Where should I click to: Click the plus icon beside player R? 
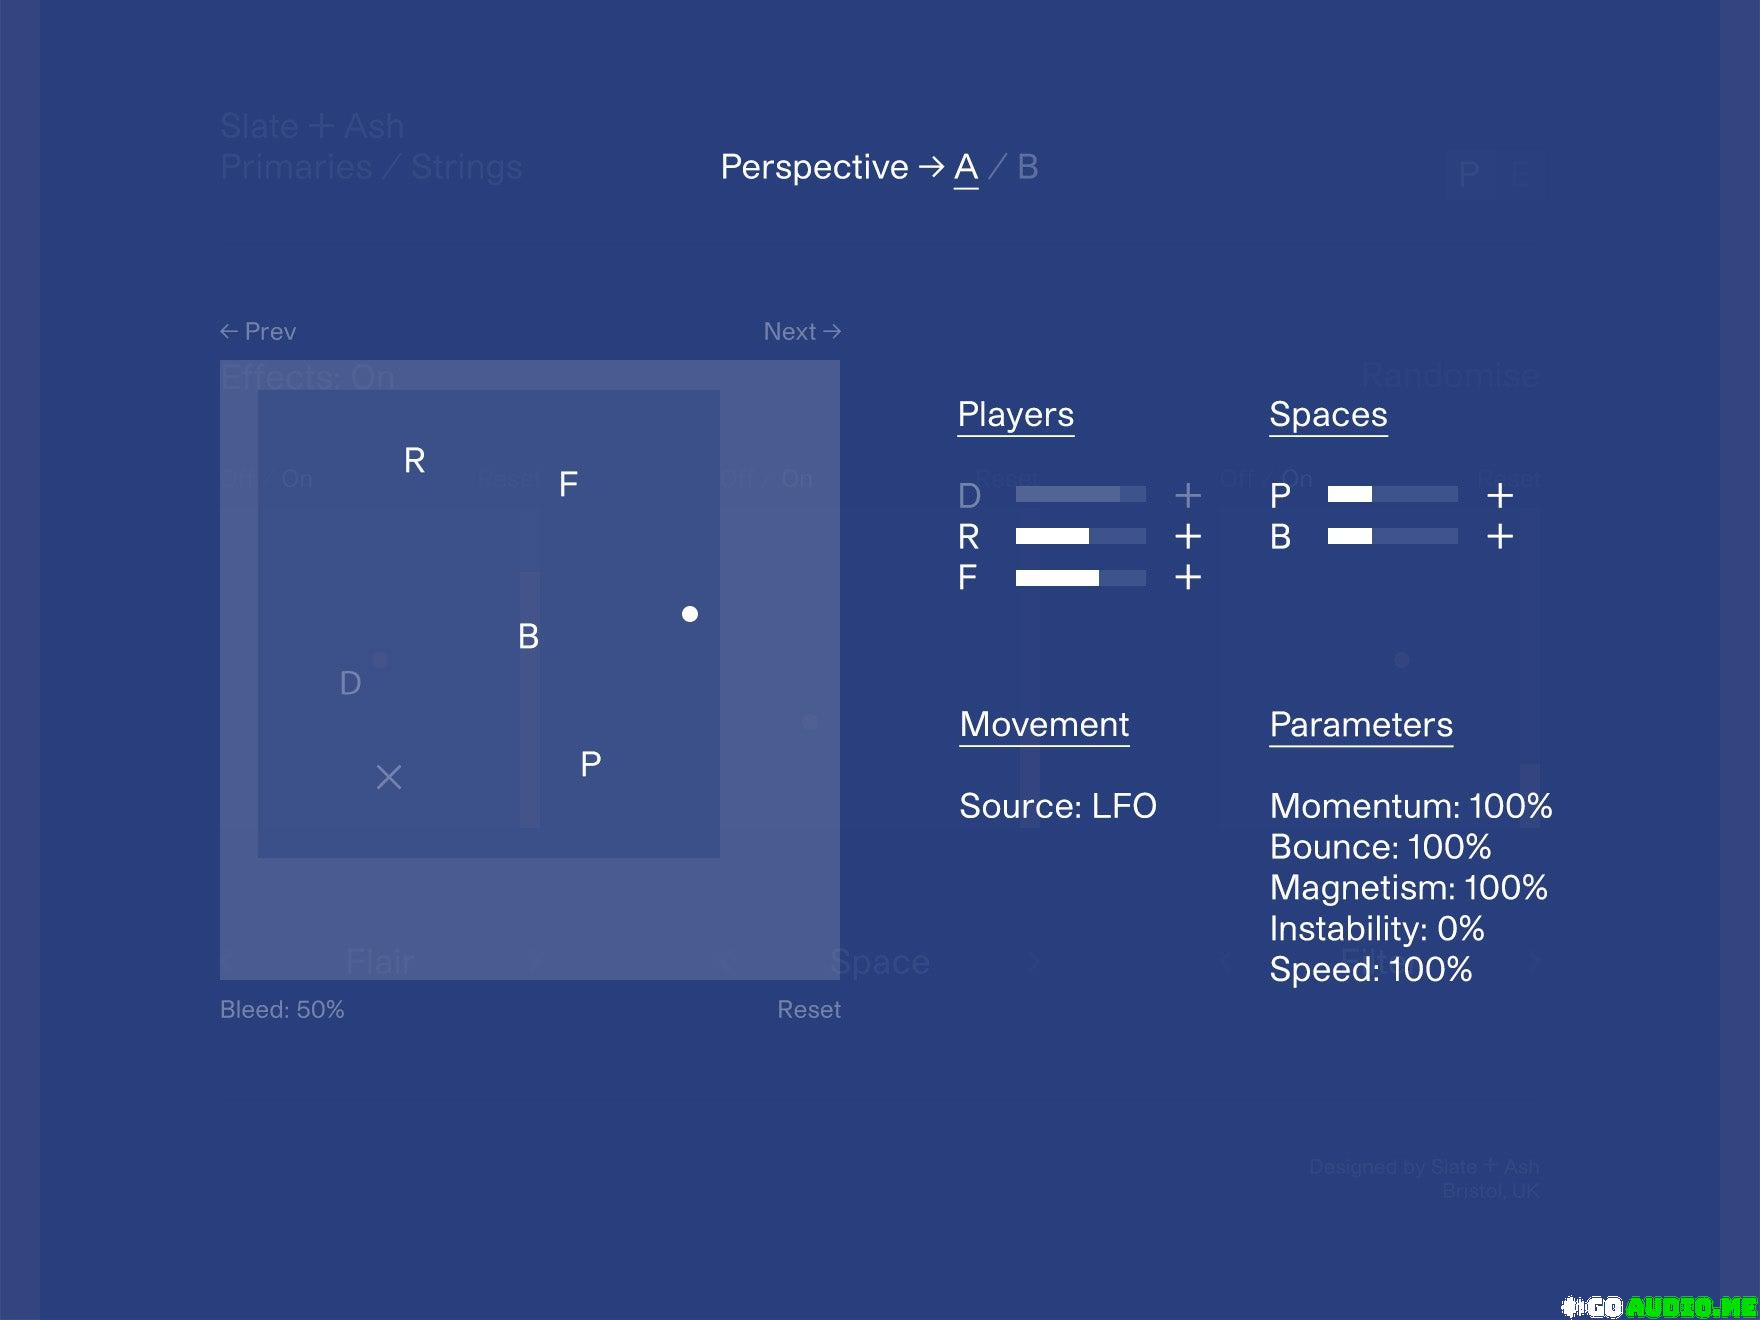pyautogui.click(x=1187, y=537)
